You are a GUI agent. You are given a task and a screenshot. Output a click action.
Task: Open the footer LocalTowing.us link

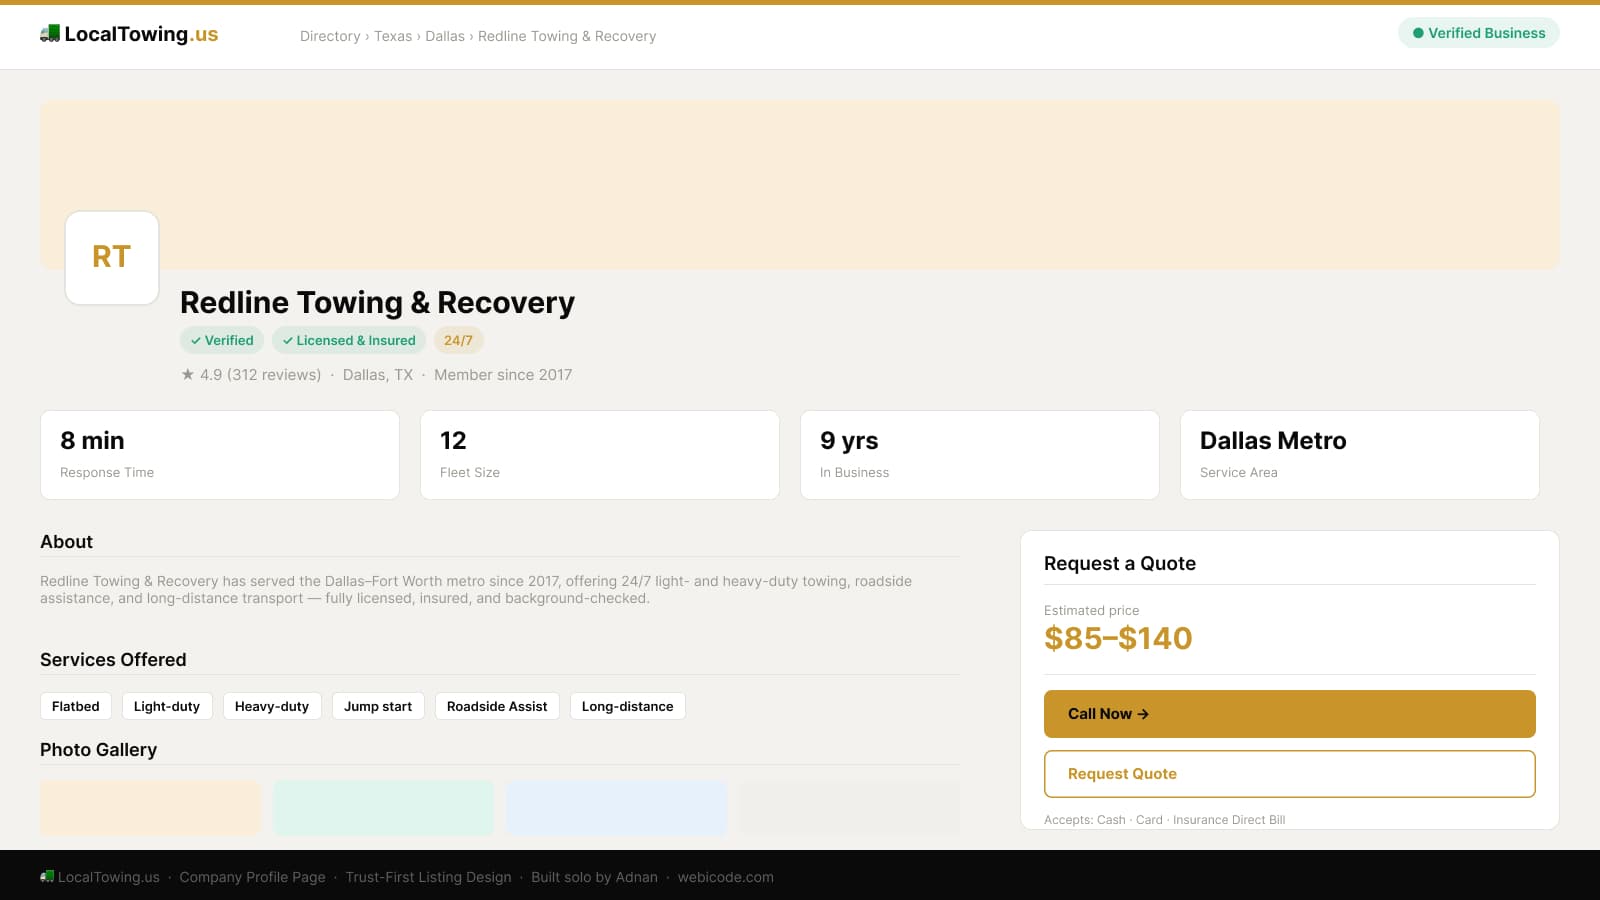(109, 877)
